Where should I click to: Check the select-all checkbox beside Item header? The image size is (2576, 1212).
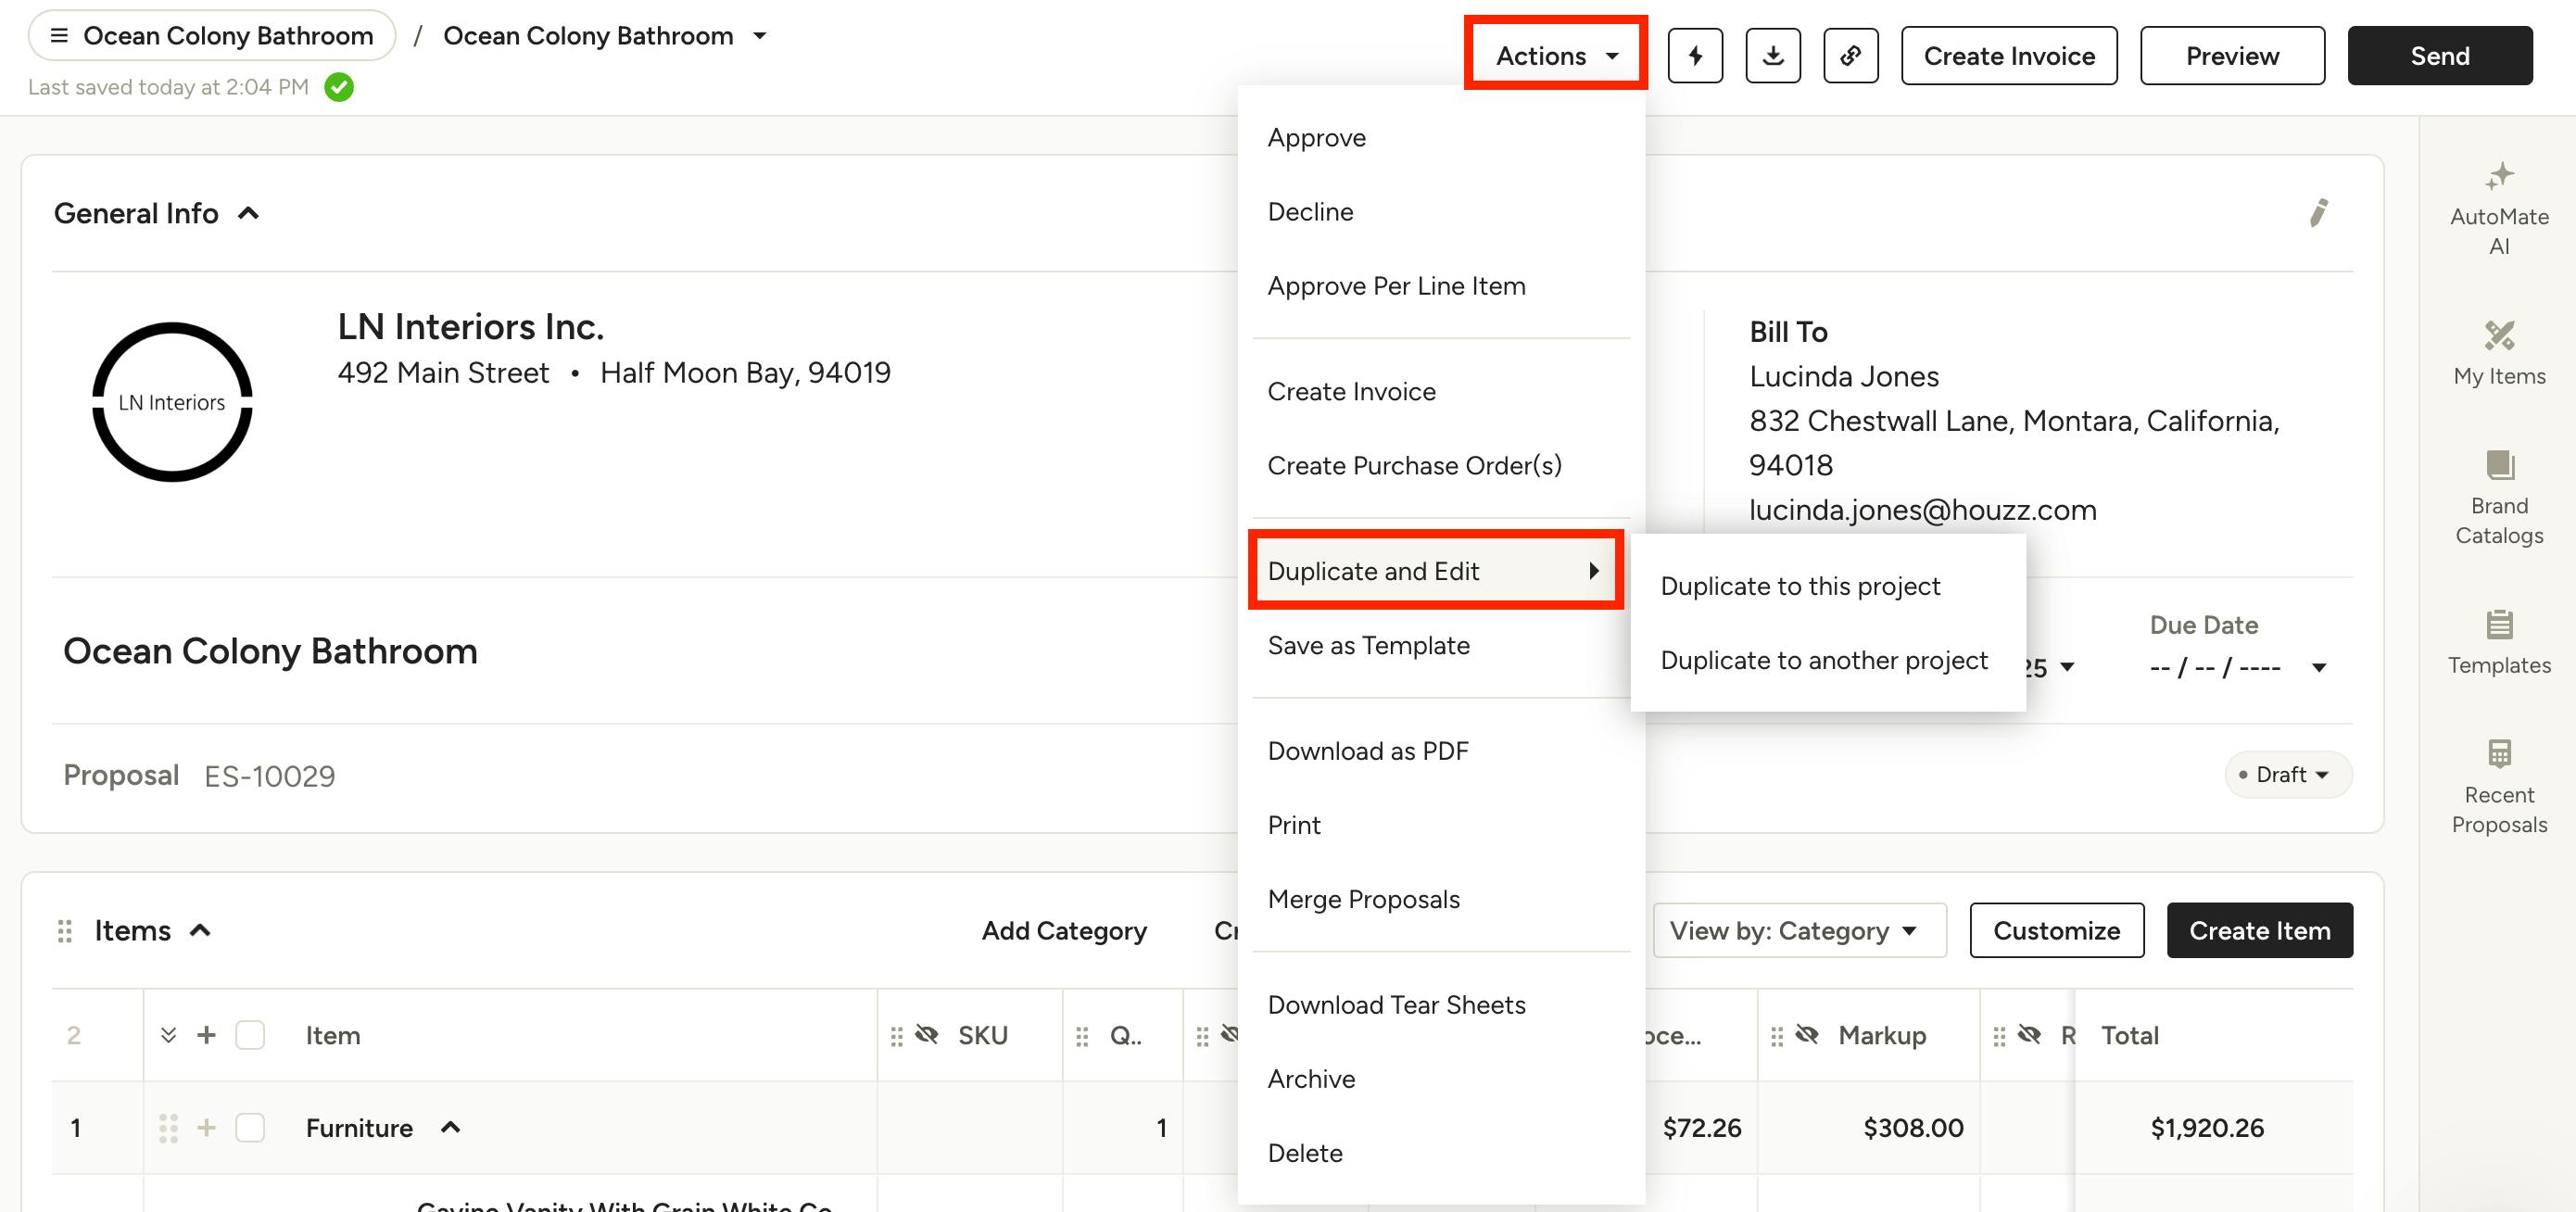tap(250, 1035)
